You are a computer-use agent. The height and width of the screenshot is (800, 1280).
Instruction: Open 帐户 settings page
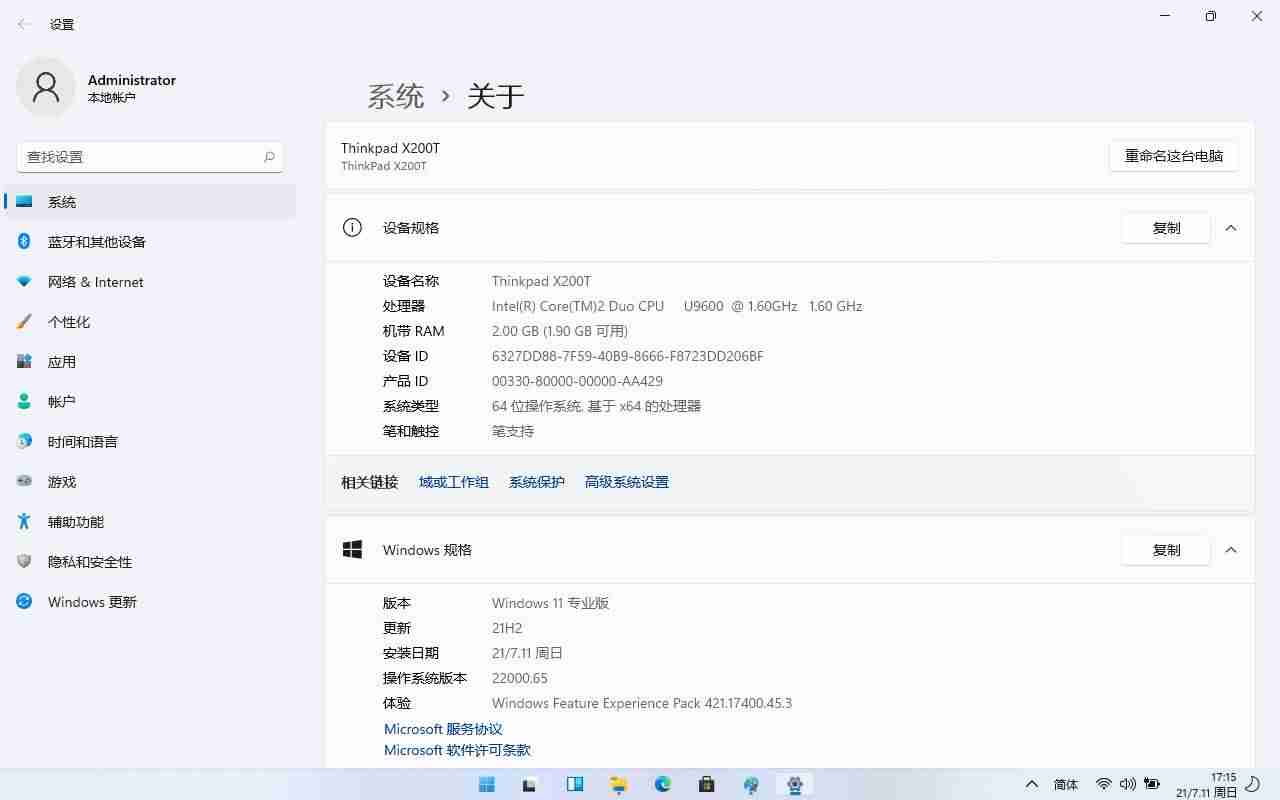pos(150,402)
